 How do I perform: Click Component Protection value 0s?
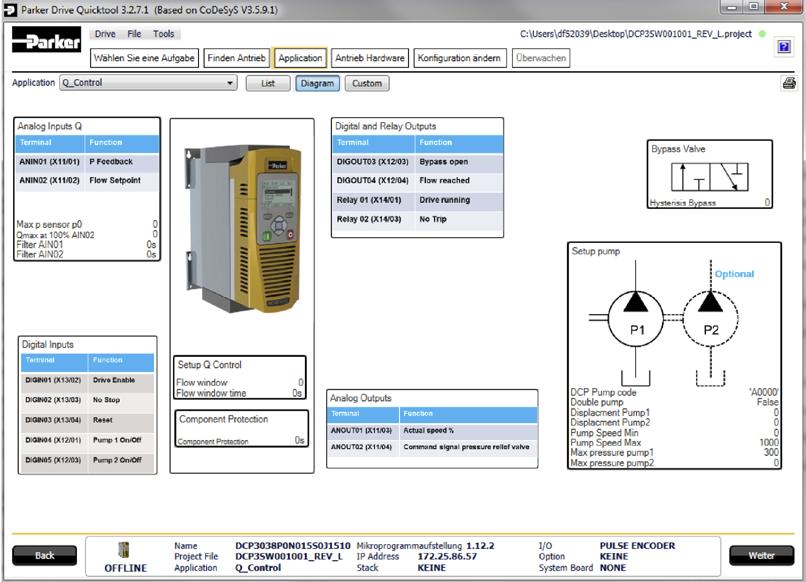coord(299,440)
